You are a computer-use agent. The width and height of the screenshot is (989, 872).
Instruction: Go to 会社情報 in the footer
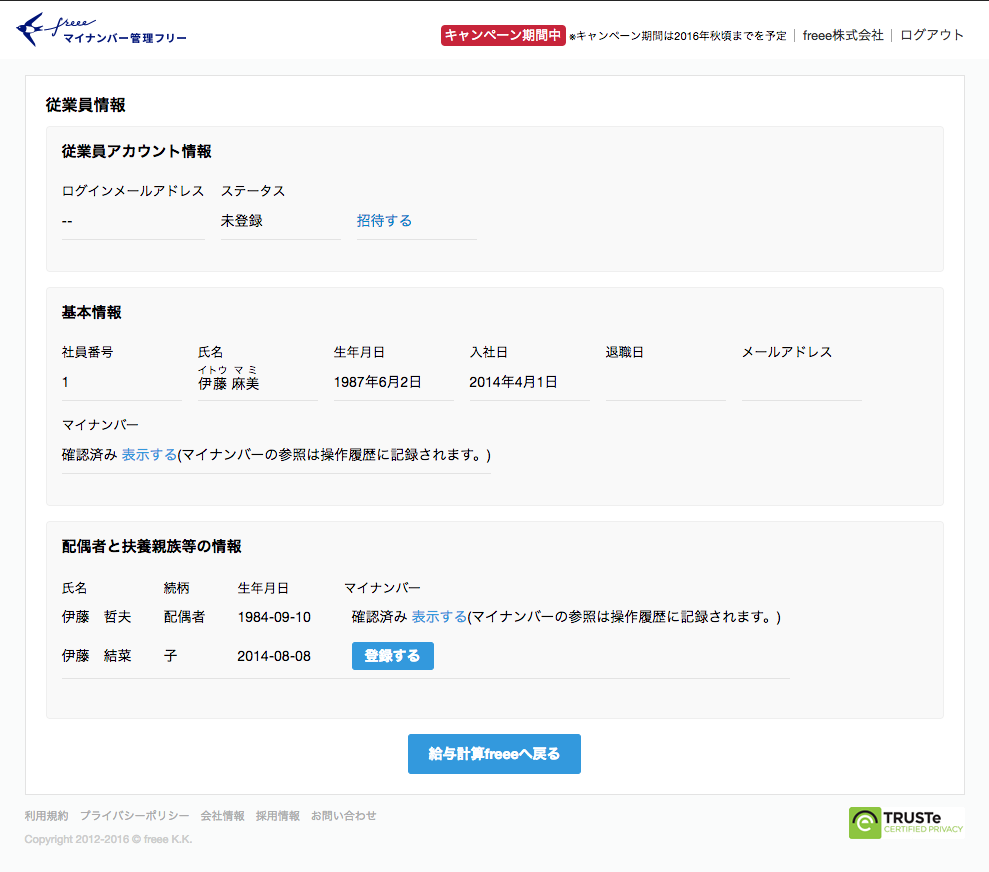coord(222,816)
